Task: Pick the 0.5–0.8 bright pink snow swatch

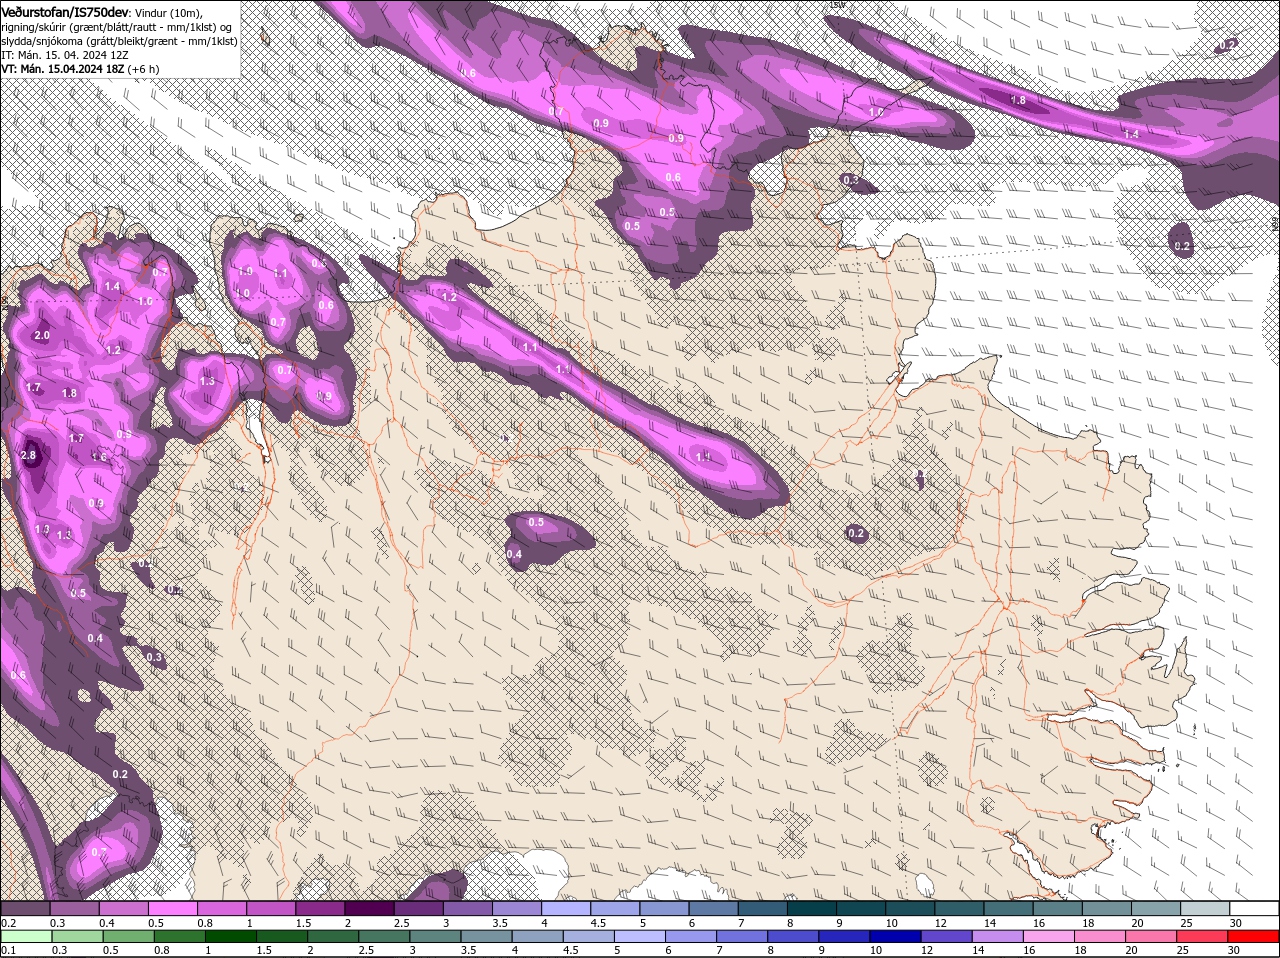Action: point(172,909)
